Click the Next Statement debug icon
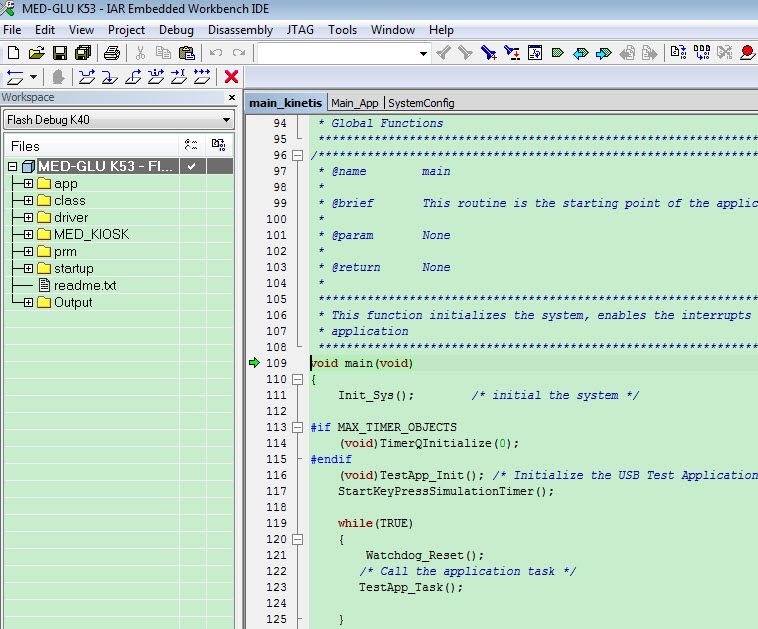 156,77
